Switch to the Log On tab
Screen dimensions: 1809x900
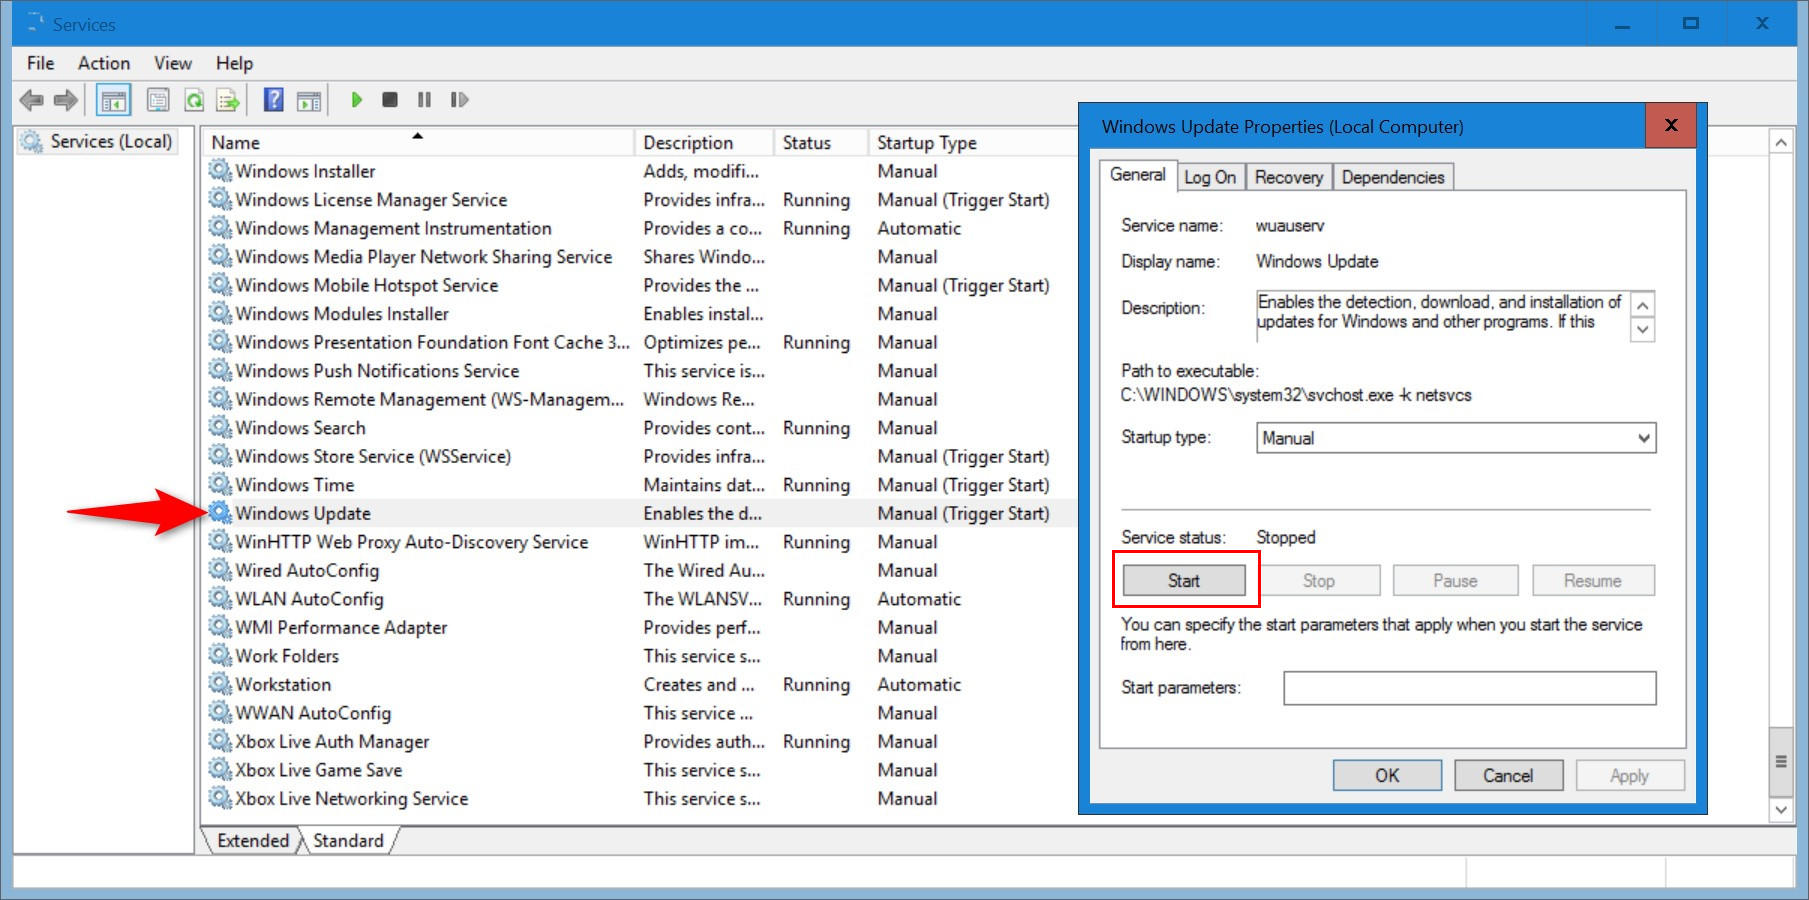[x=1210, y=177]
